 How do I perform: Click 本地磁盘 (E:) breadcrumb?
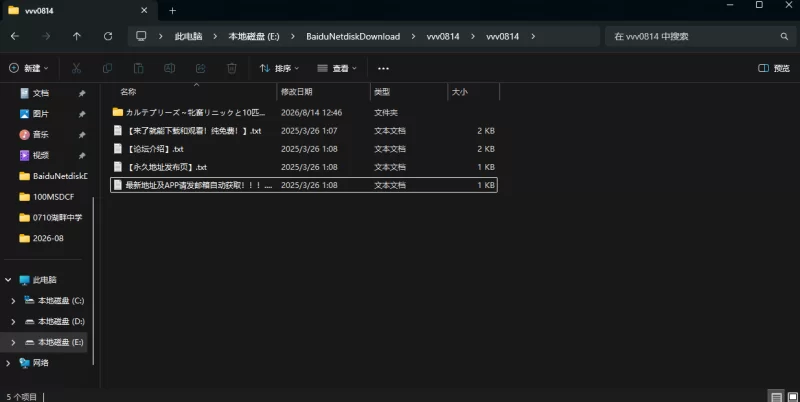[x=254, y=36]
